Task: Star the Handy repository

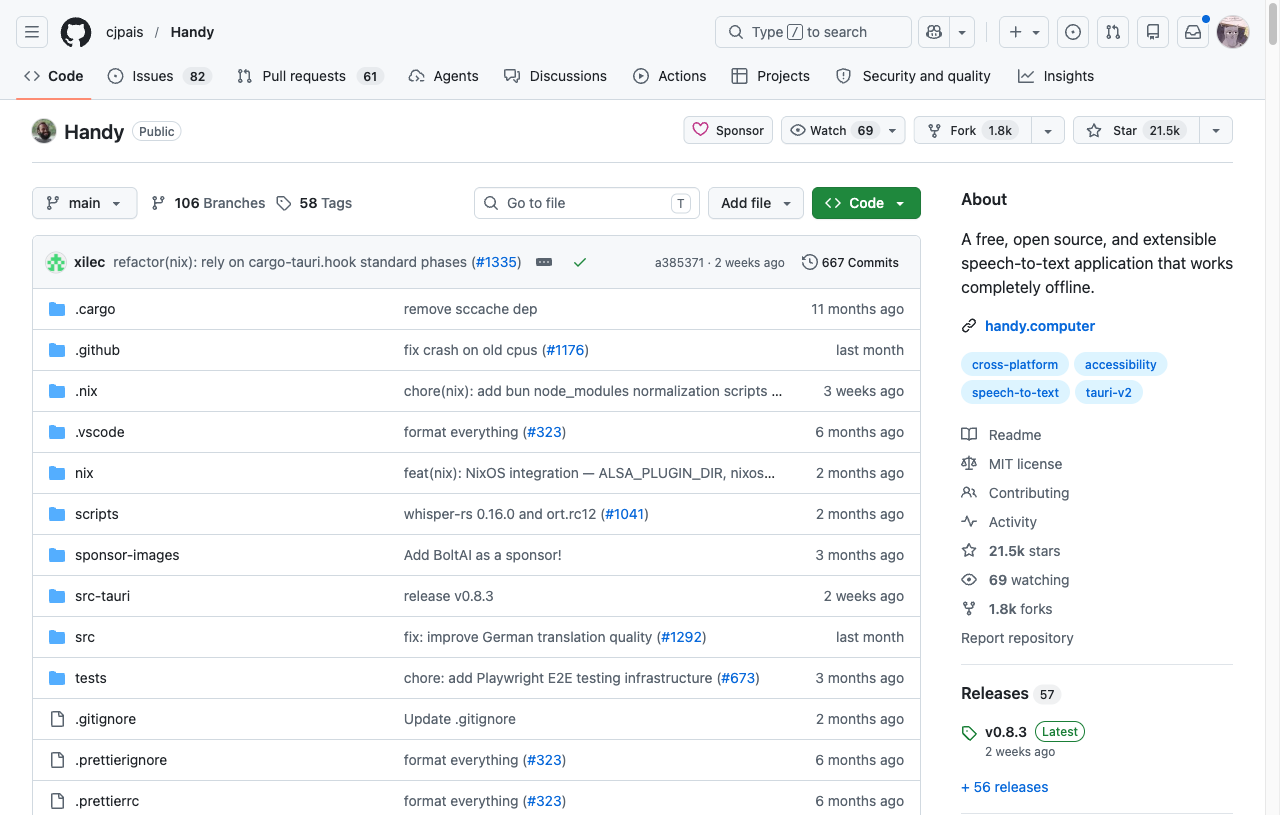Action: pos(1136,131)
